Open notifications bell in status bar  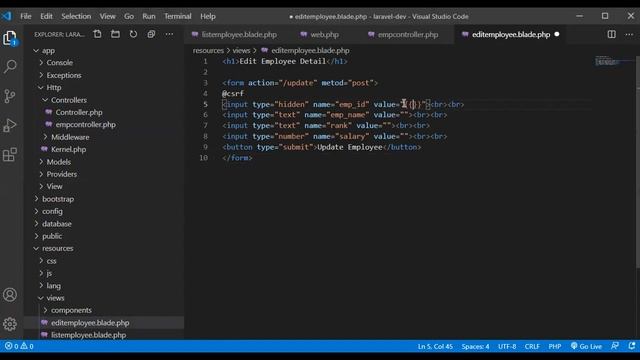click(x=632, y=346)
